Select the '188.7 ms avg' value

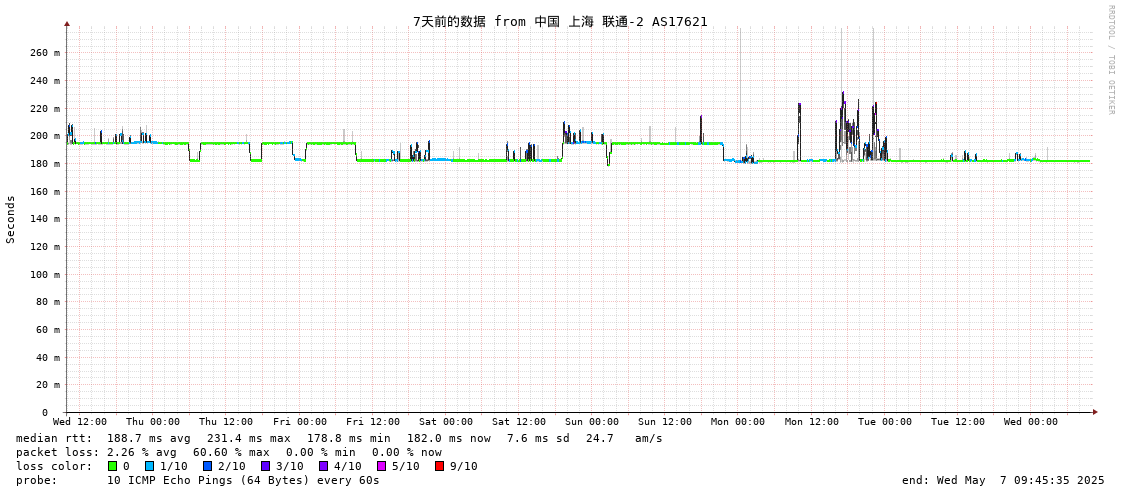(x=149, y=438)
